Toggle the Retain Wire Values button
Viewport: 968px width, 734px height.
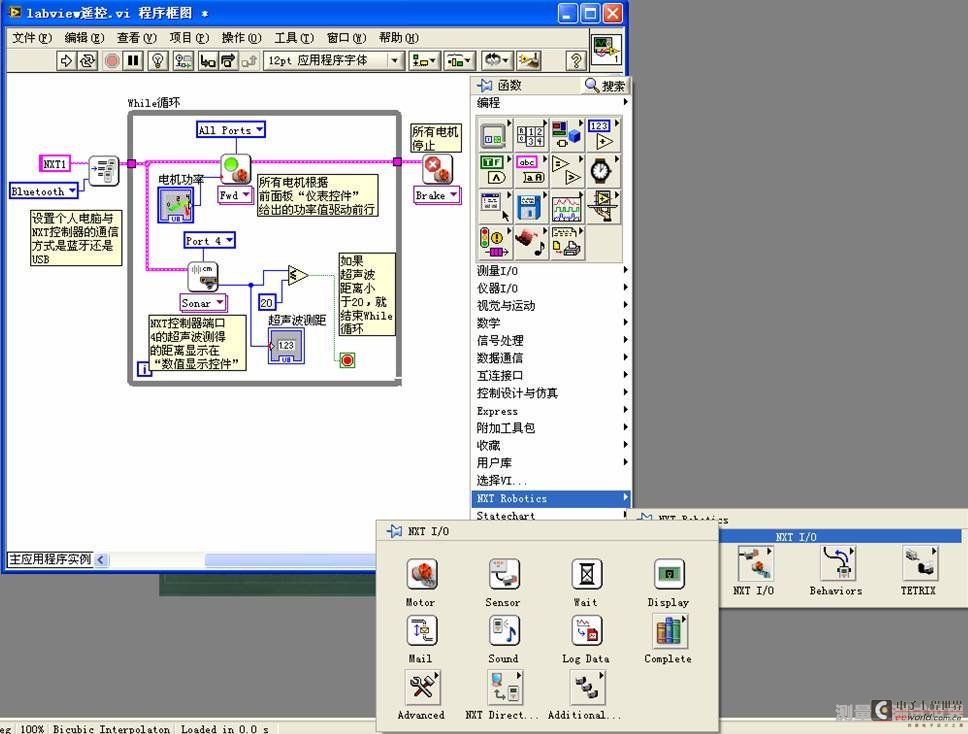tap(183, 60)
